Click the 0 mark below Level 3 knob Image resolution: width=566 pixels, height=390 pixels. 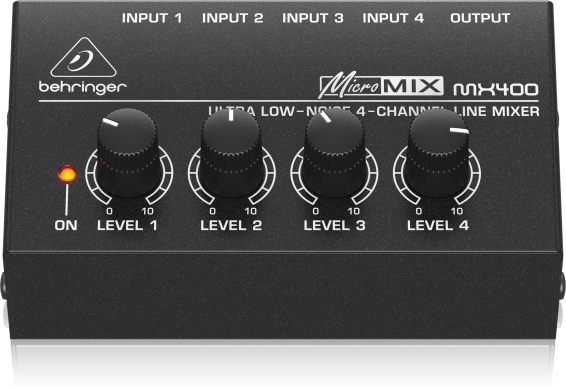click(x=315, y=211)
